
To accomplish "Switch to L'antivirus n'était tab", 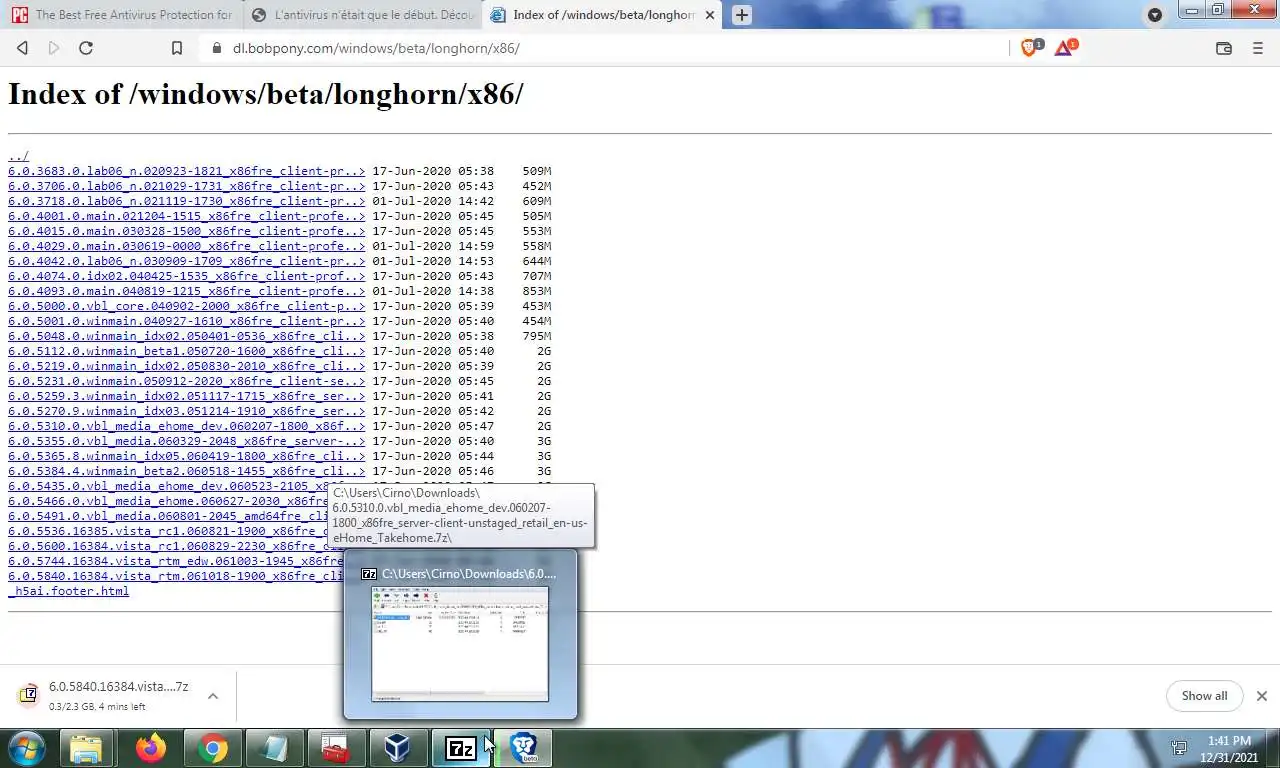I will click(x=364, y=15).
